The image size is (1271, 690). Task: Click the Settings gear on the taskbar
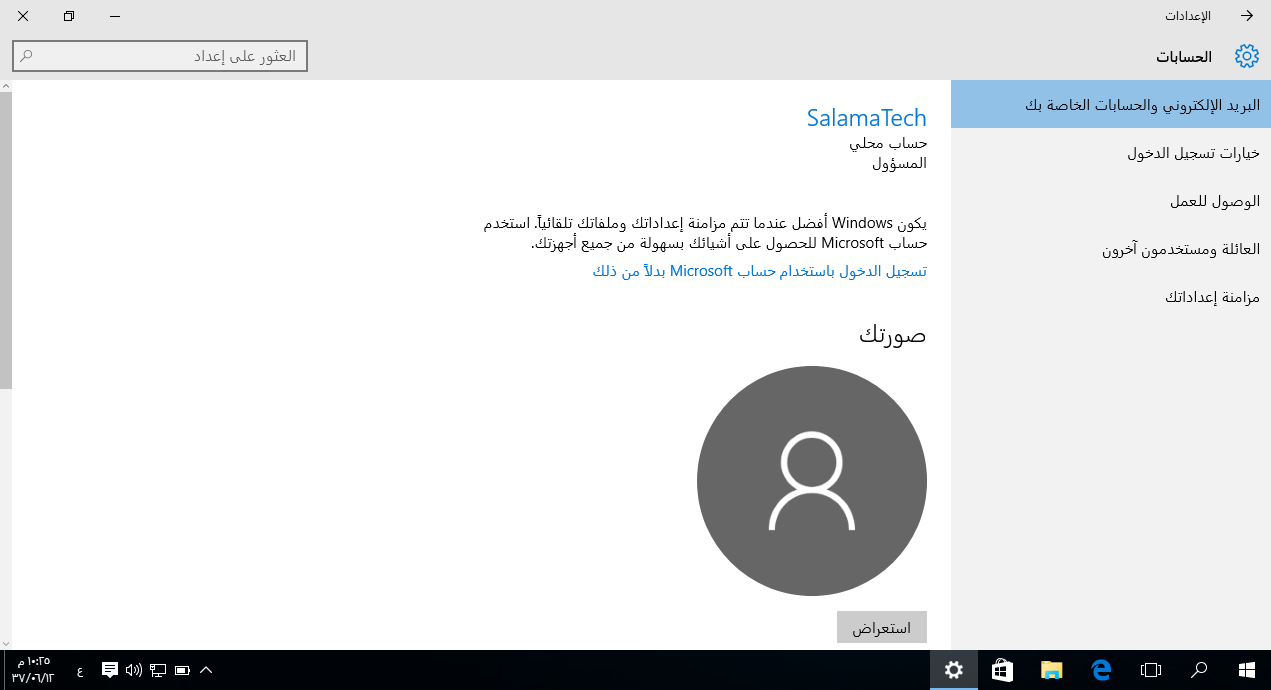954,670
